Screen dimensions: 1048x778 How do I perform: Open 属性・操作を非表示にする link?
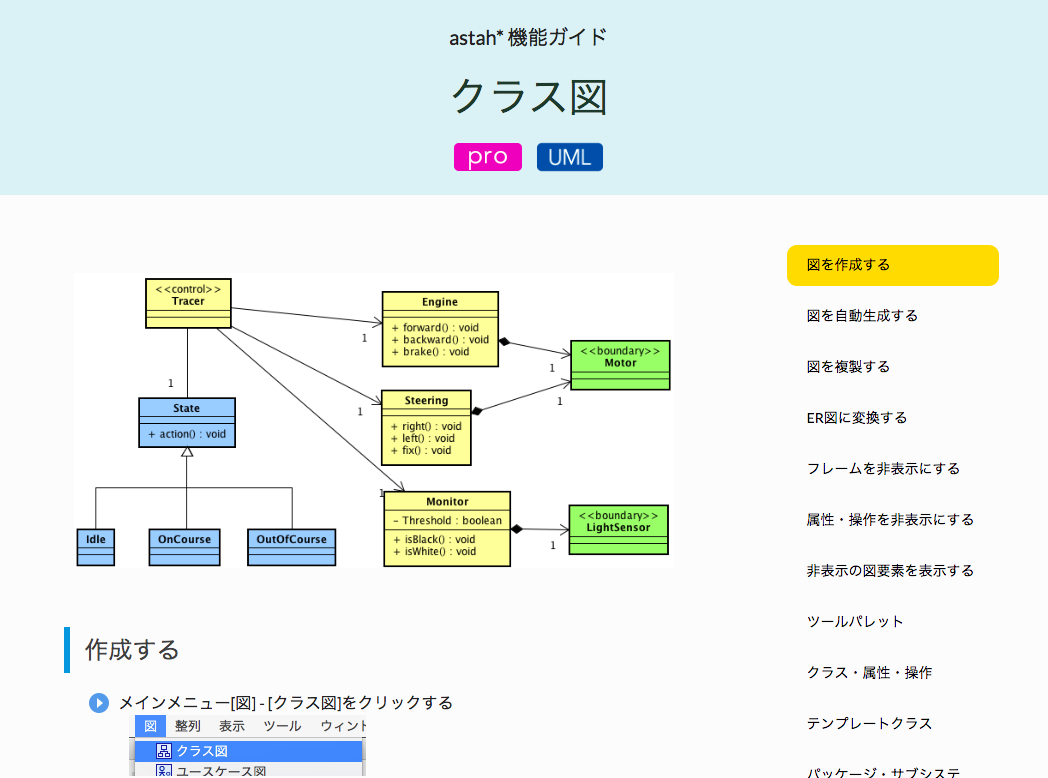pos(890,520)
